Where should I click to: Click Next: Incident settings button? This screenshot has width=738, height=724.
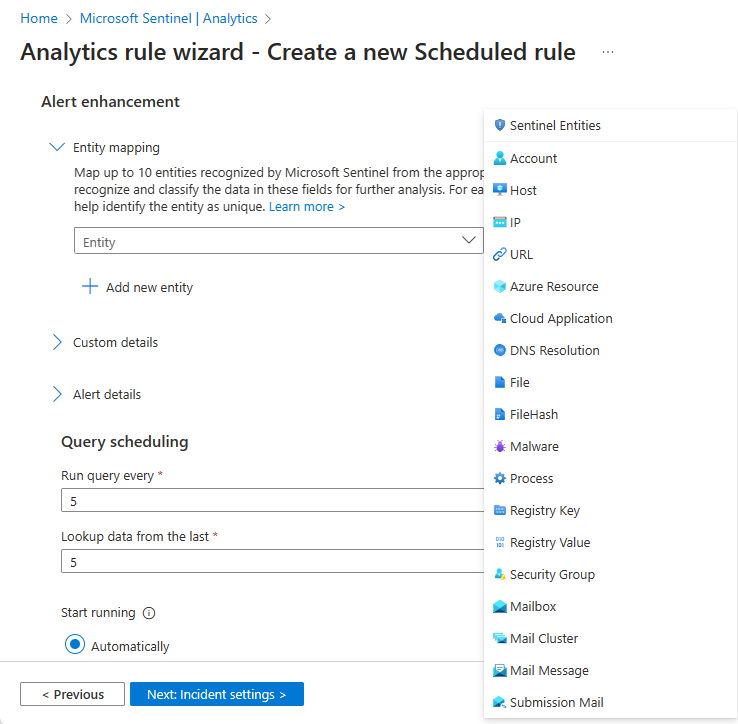point(217,694)
